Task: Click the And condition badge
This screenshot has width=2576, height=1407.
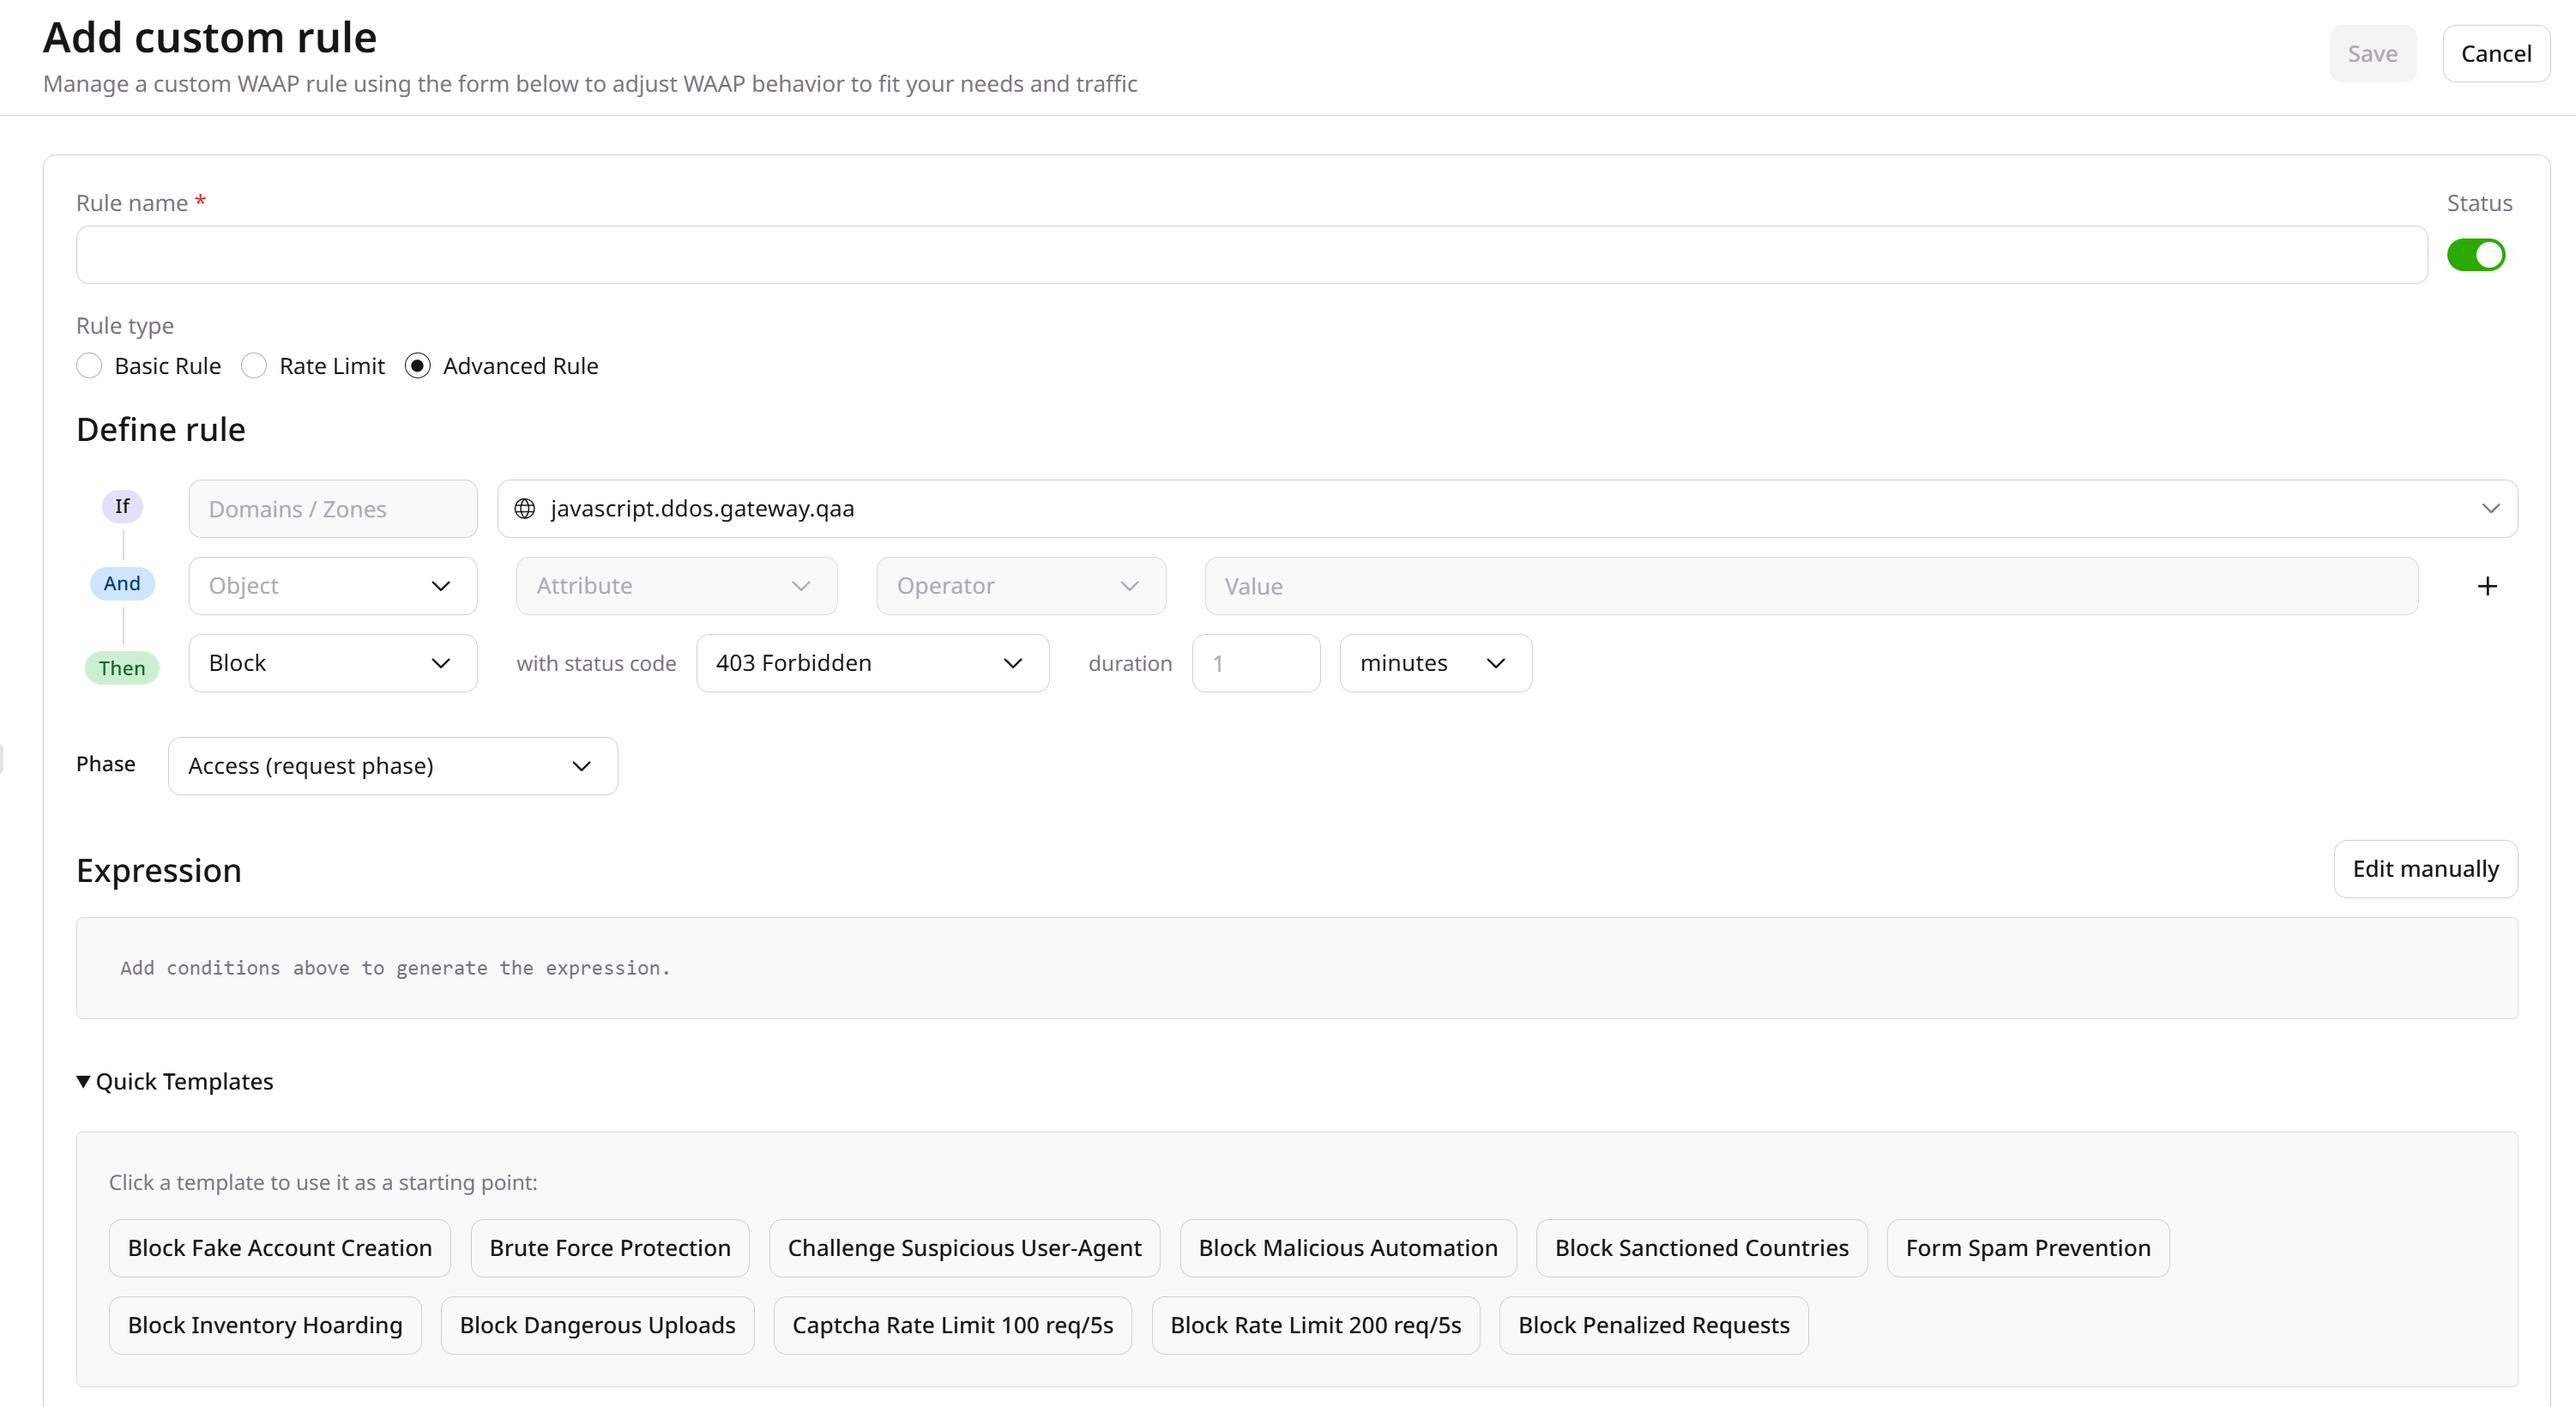Action: pyautogui.click(x=122, y=584)
